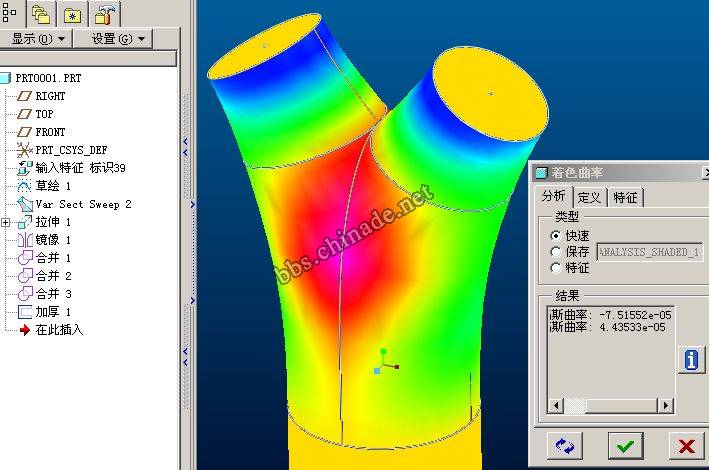Select the 拉伸 1 extrude icon

coord(24,222)
